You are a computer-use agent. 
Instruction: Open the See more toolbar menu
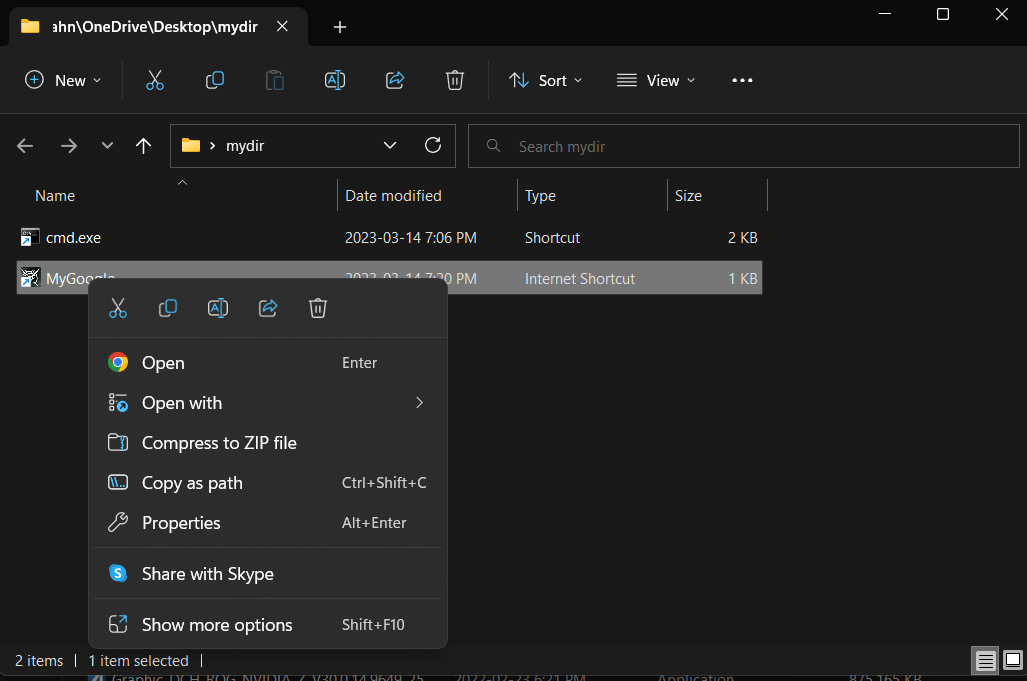pos(741,80)
